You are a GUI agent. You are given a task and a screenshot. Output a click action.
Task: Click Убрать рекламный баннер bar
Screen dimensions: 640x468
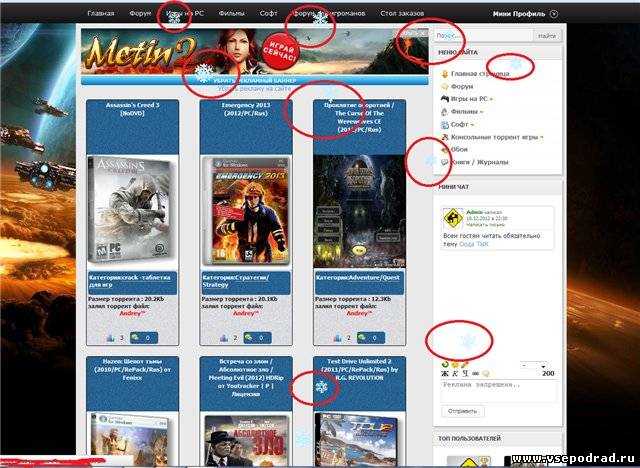click(x=255, y=80)
